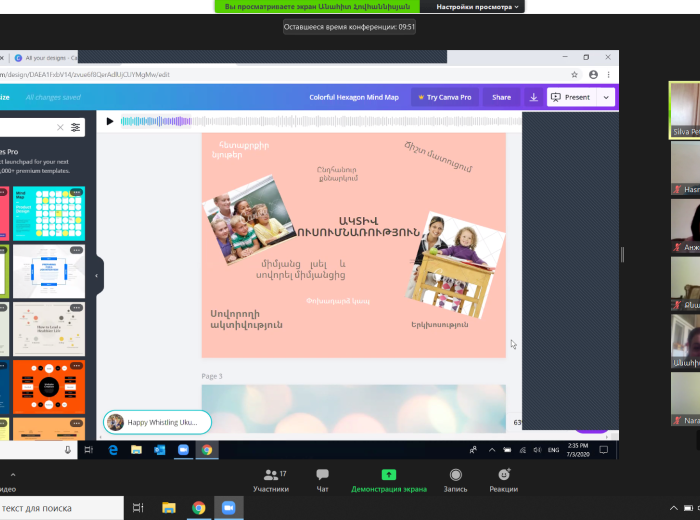Click the Share button
This screenshot has width=700, height=520.
(501, 97)
